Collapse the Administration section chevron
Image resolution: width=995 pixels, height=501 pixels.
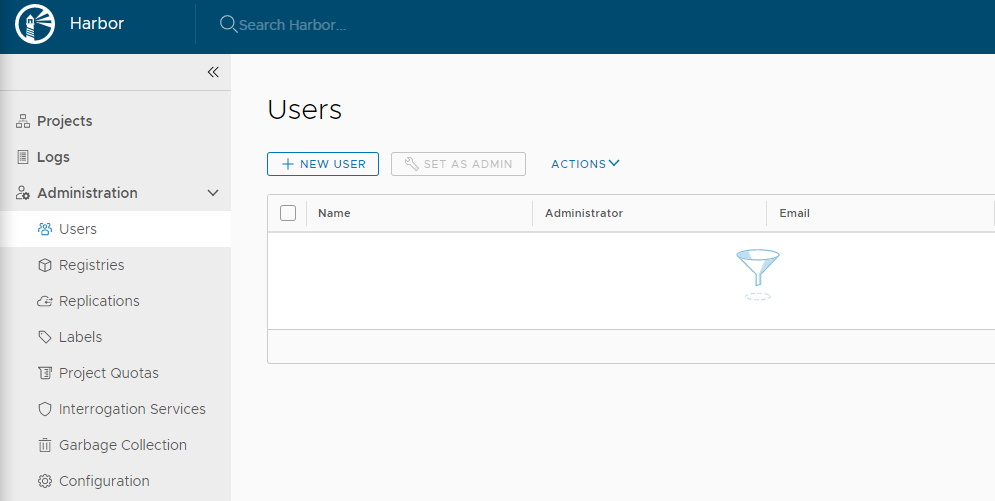click(213, 193)
